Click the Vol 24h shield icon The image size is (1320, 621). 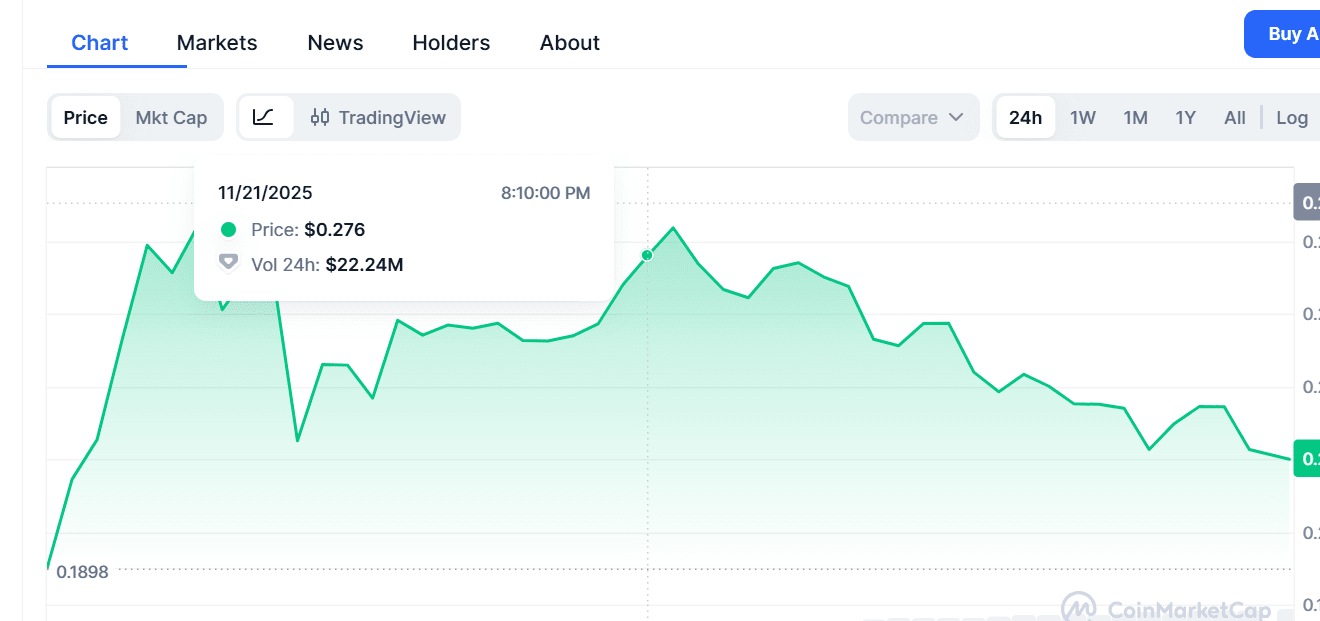(x=228, y=263)
